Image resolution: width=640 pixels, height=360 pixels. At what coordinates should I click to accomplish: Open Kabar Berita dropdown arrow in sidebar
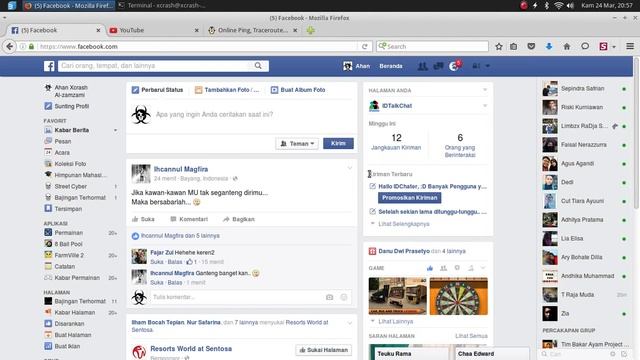pos(116,130)
